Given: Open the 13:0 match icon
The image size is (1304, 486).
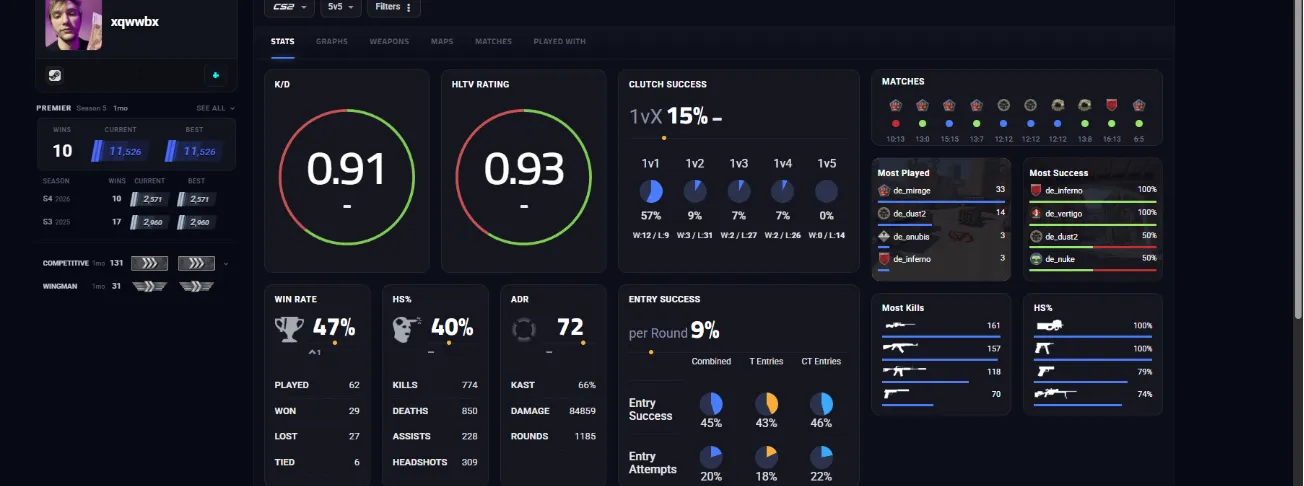Looking at the screenshot, I should (922, 105).
